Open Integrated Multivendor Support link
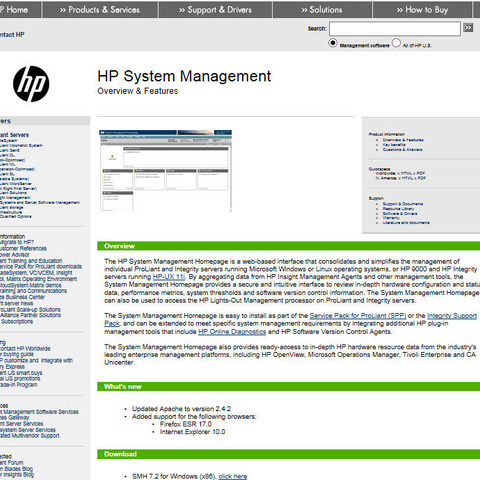 coord(30,436)
